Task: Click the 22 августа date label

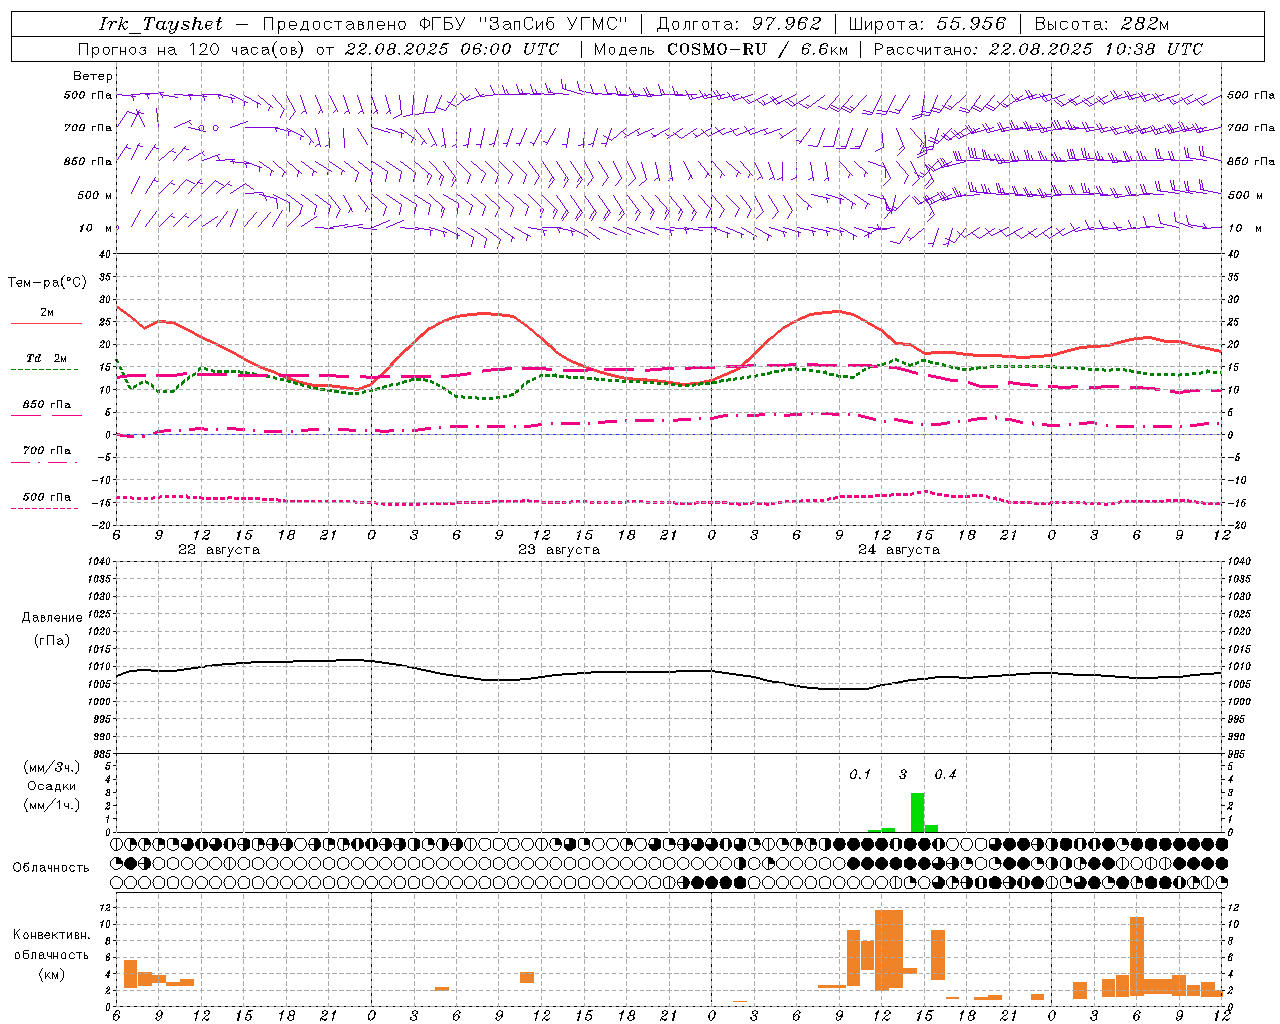Action: 219,550
